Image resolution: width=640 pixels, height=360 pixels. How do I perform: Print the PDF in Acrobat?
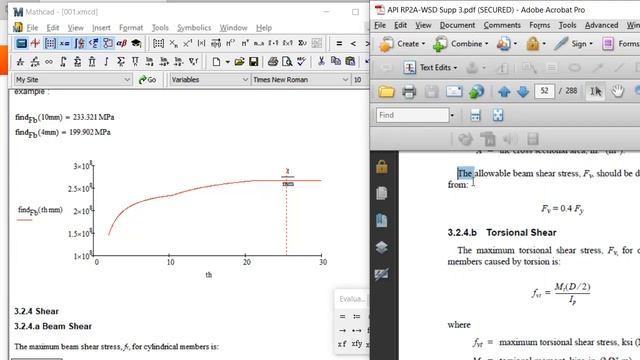[x=409, y=91]
